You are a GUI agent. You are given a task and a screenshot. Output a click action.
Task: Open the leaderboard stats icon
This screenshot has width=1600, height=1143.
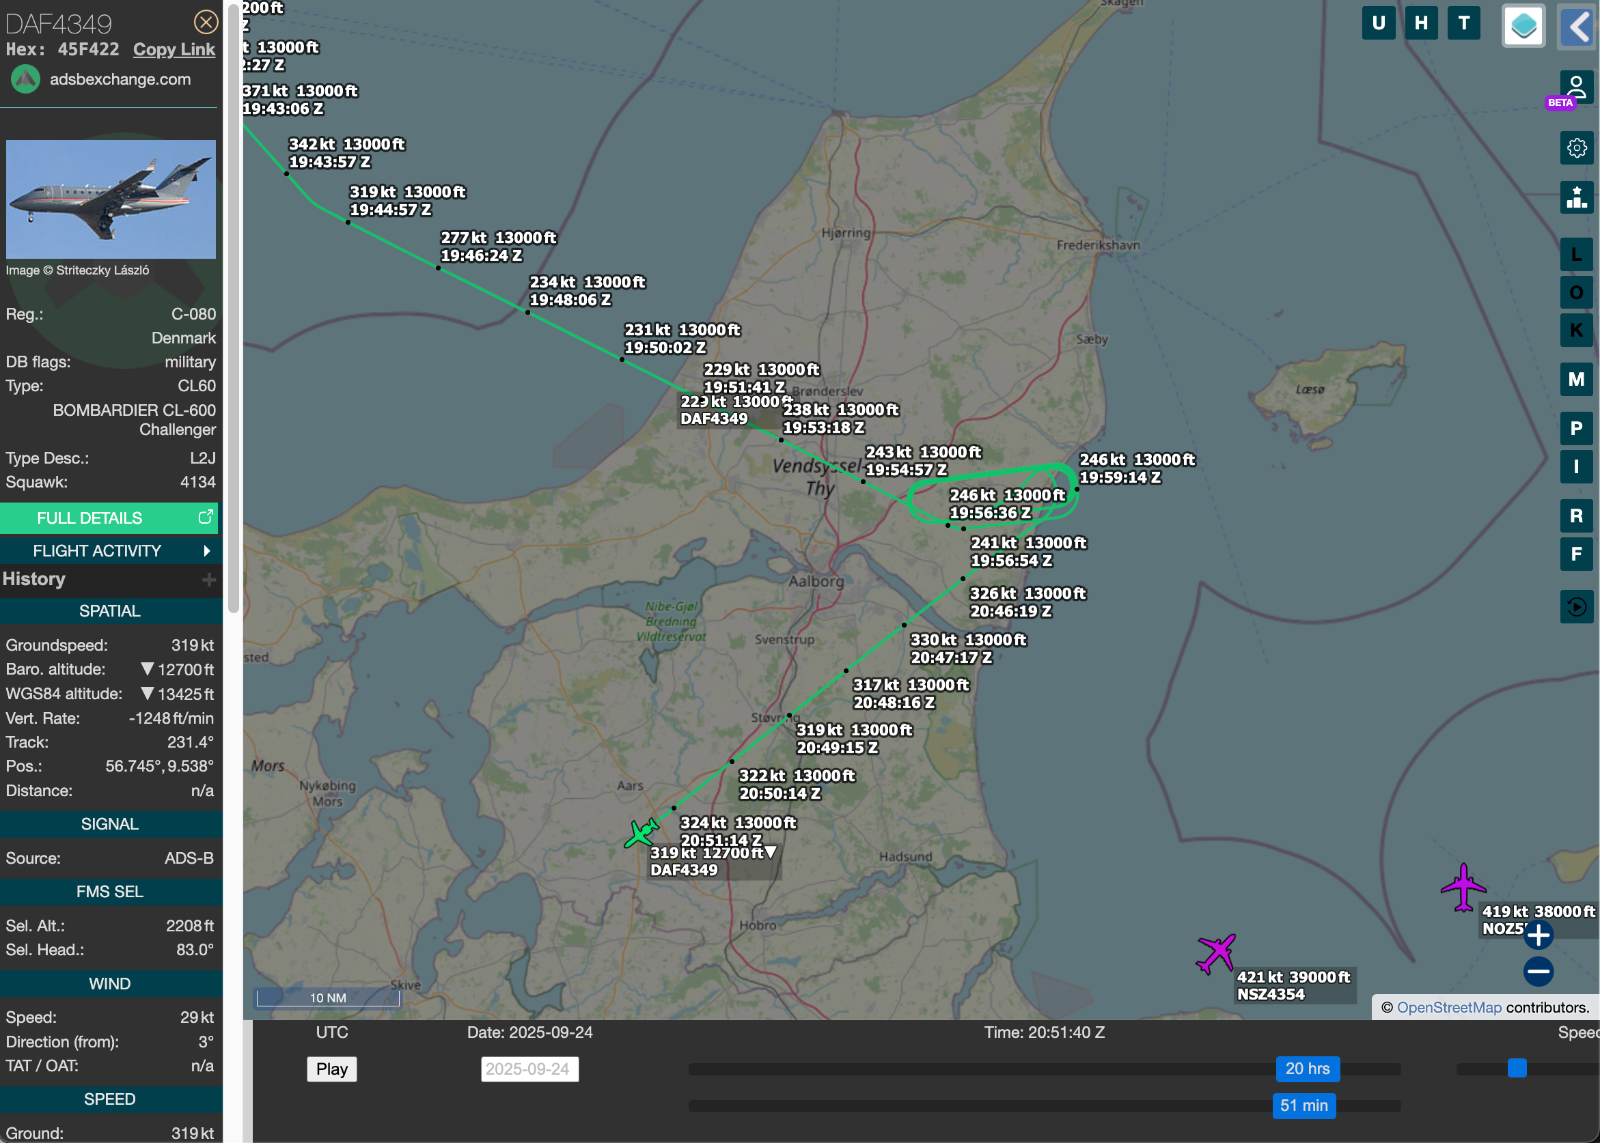tap(1576, 197)
